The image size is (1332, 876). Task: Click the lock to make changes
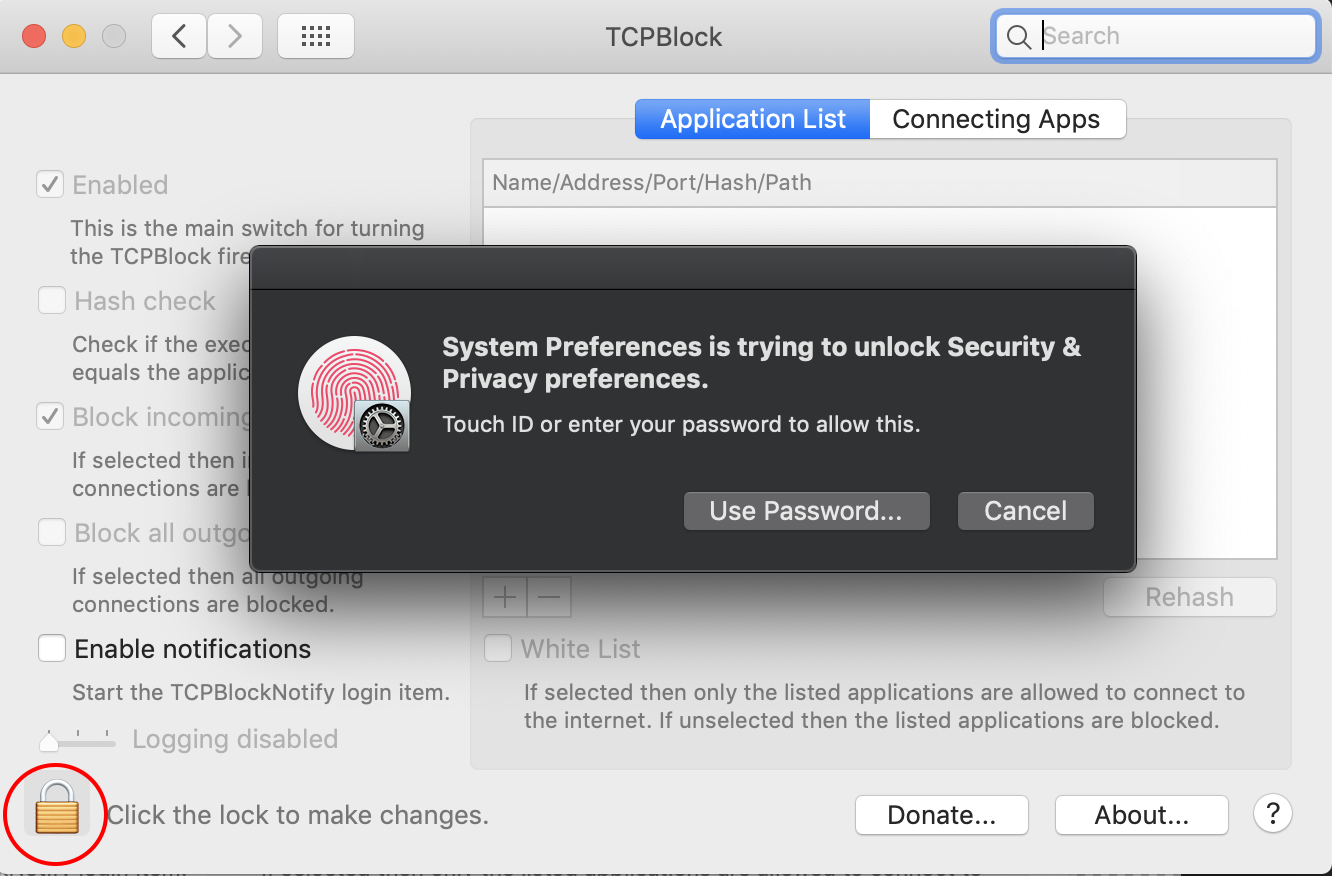tap(55, 813)
